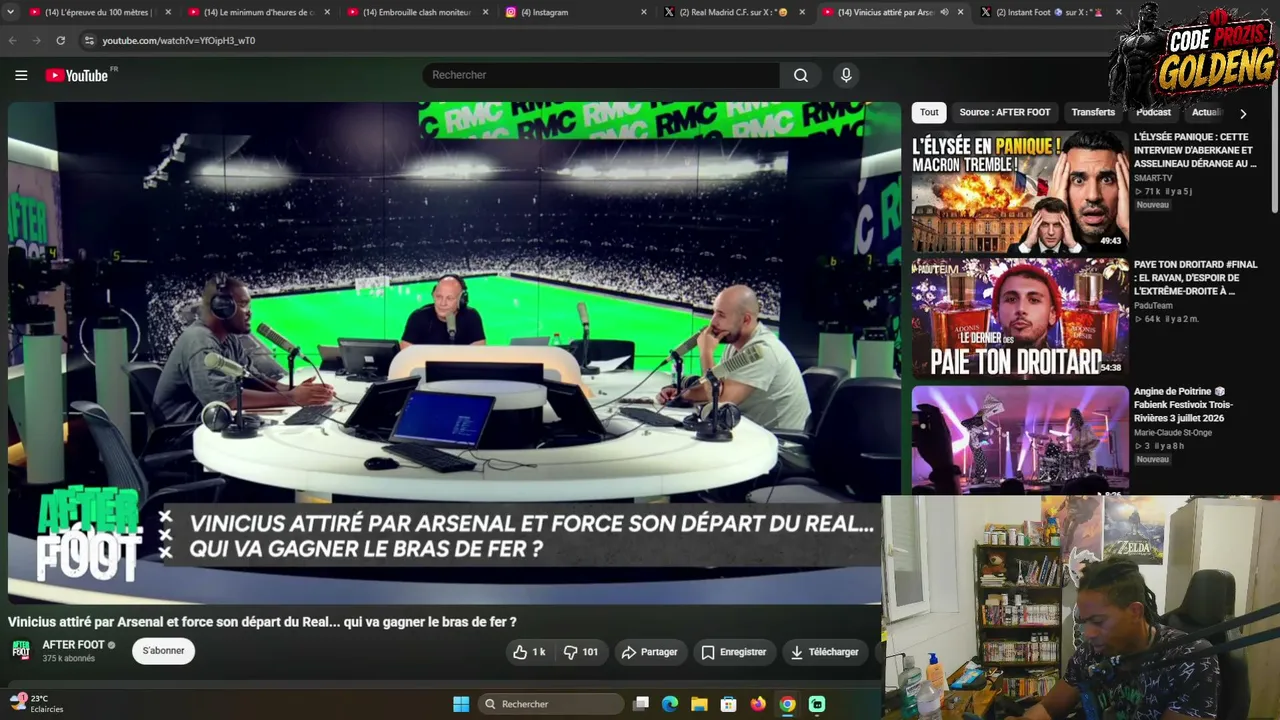Open AFTER FOOT channel avatar
This screenshot has width=1280, height=720.
click(21, 651)
